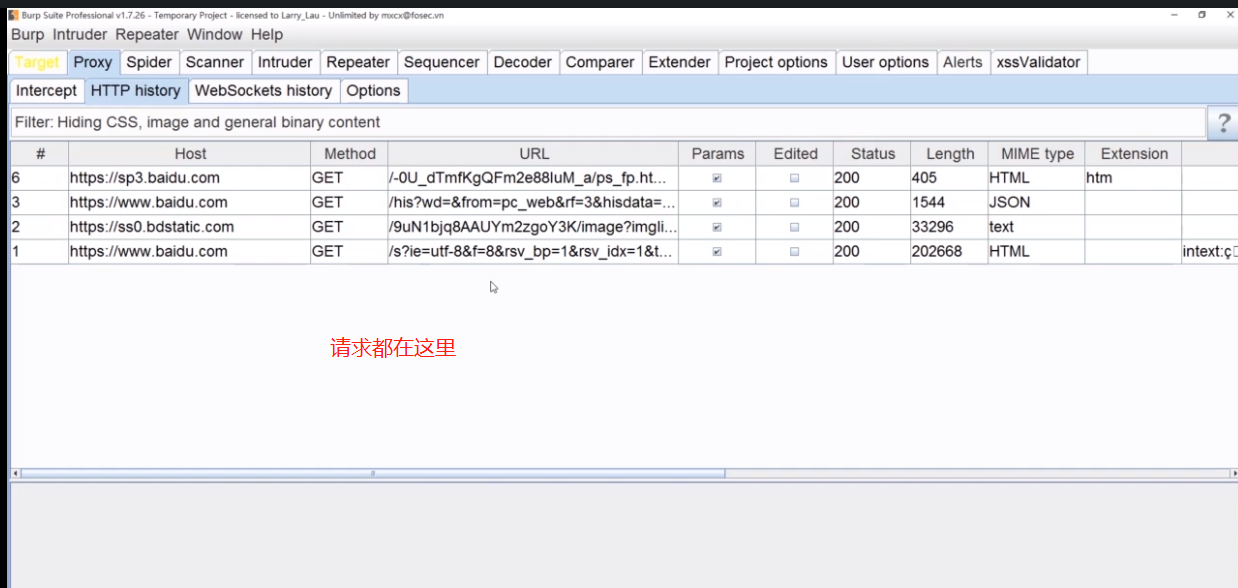Click the JSON MIME type cell
This screenshot has width=1238, height=588.
(1036, 202)
